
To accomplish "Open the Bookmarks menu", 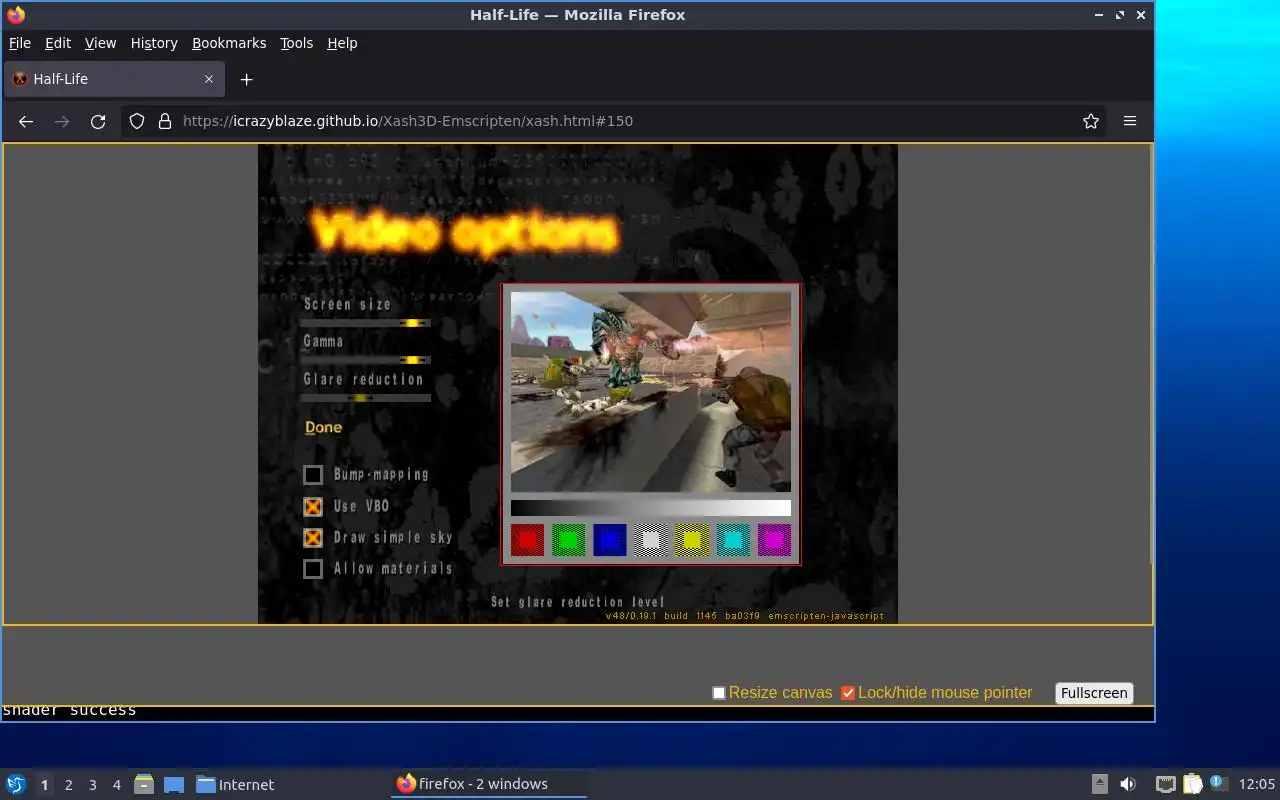I will pos(229,43).
